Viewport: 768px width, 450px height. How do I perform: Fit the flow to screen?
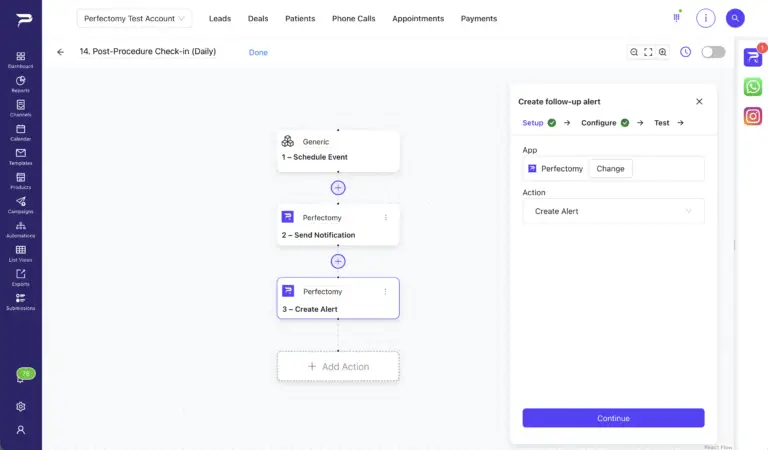click(x=648, y=52)
